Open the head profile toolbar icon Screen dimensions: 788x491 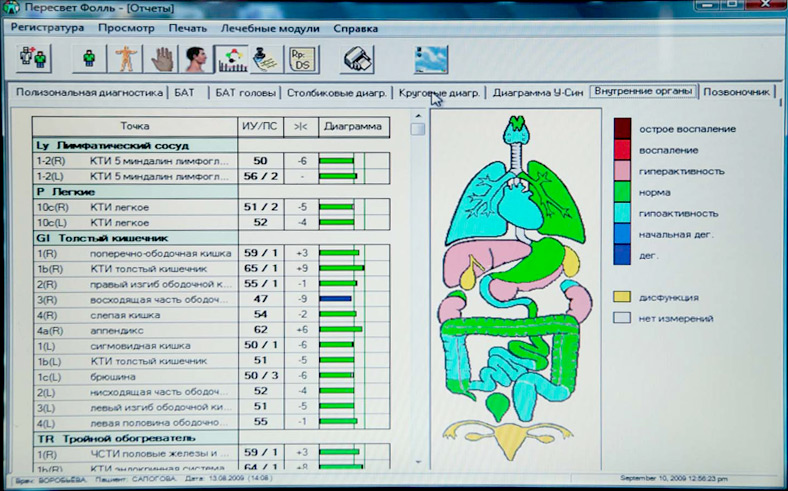point(196,59)
